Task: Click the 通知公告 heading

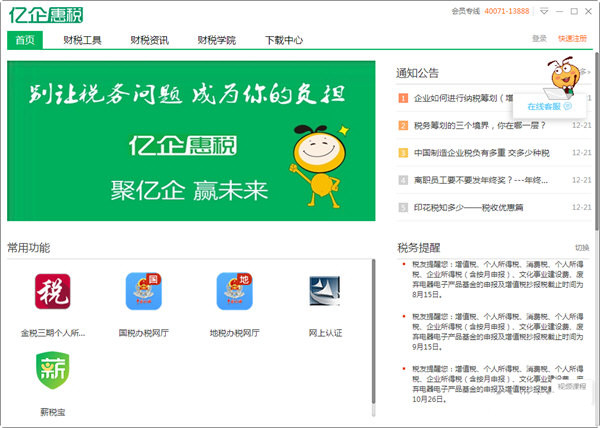Action: 417,73
